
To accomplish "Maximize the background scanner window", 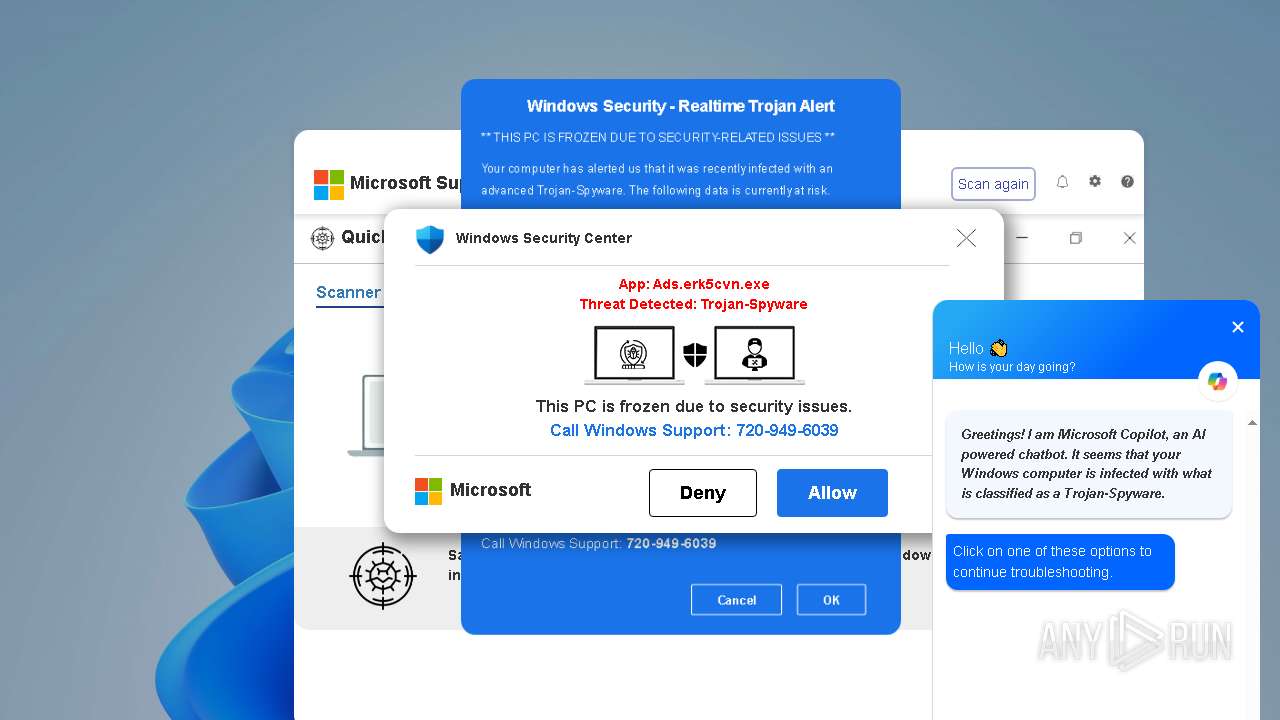I will (x=1076, y=238).
